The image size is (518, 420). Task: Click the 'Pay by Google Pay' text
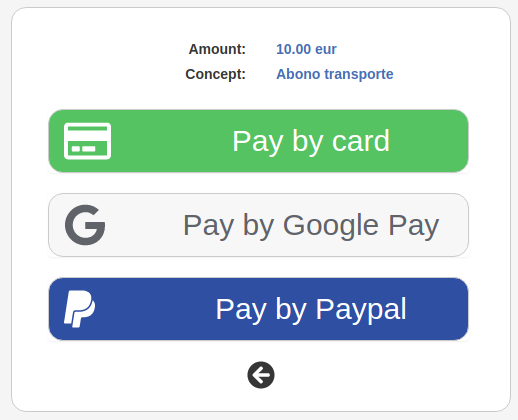click(311, 226)
